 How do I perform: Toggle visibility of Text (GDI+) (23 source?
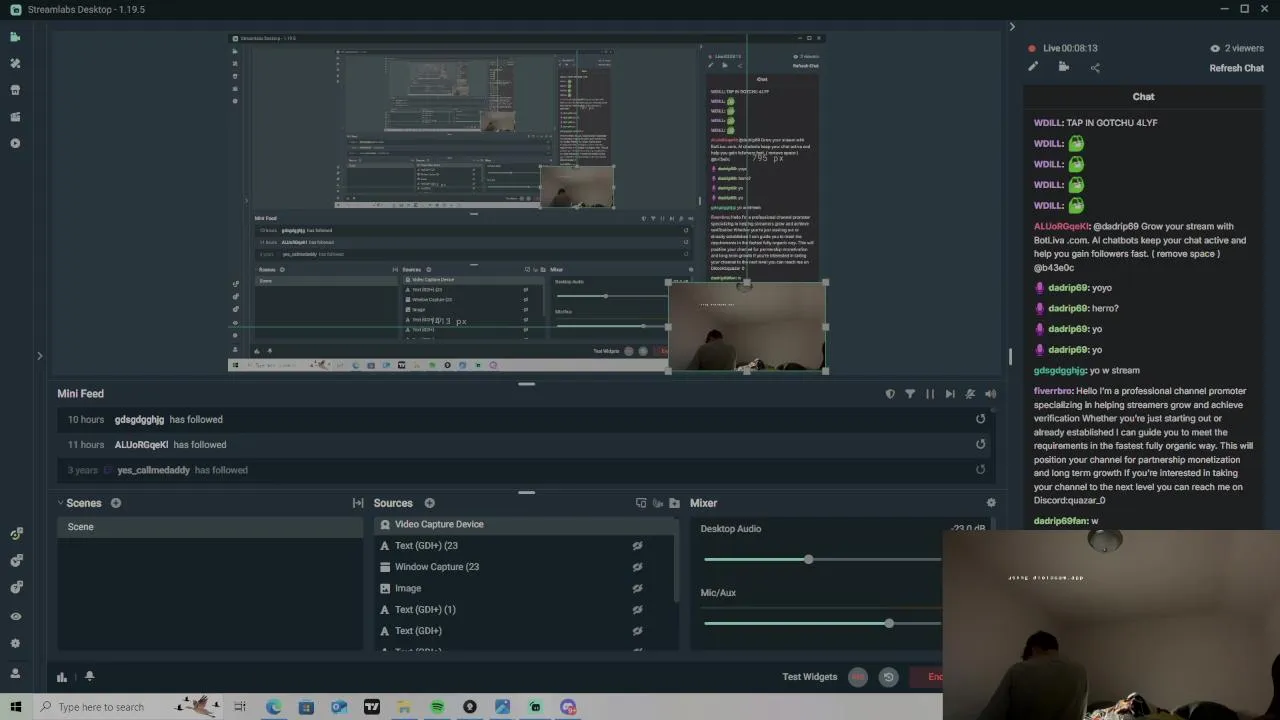pyautogui.click(x=637, y=546)
